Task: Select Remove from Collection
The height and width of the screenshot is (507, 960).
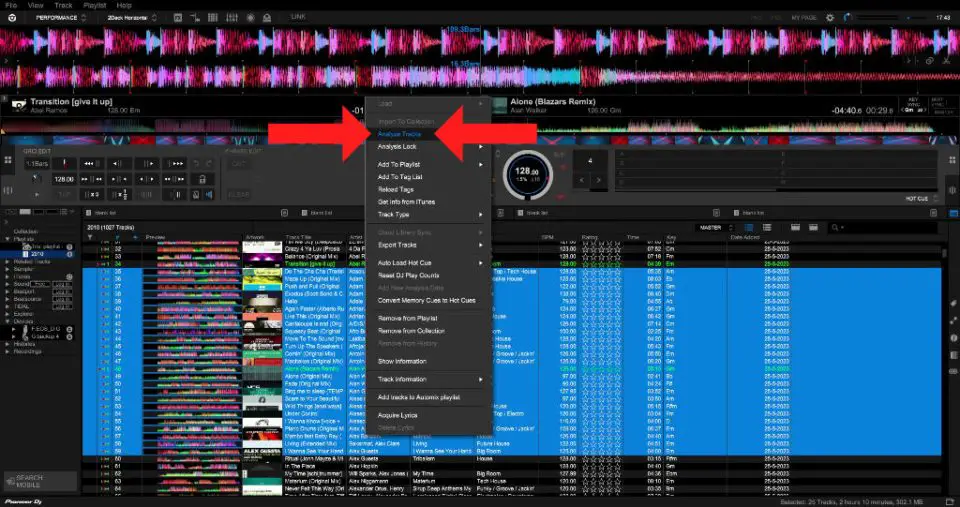Action: (x=411, y=331)
